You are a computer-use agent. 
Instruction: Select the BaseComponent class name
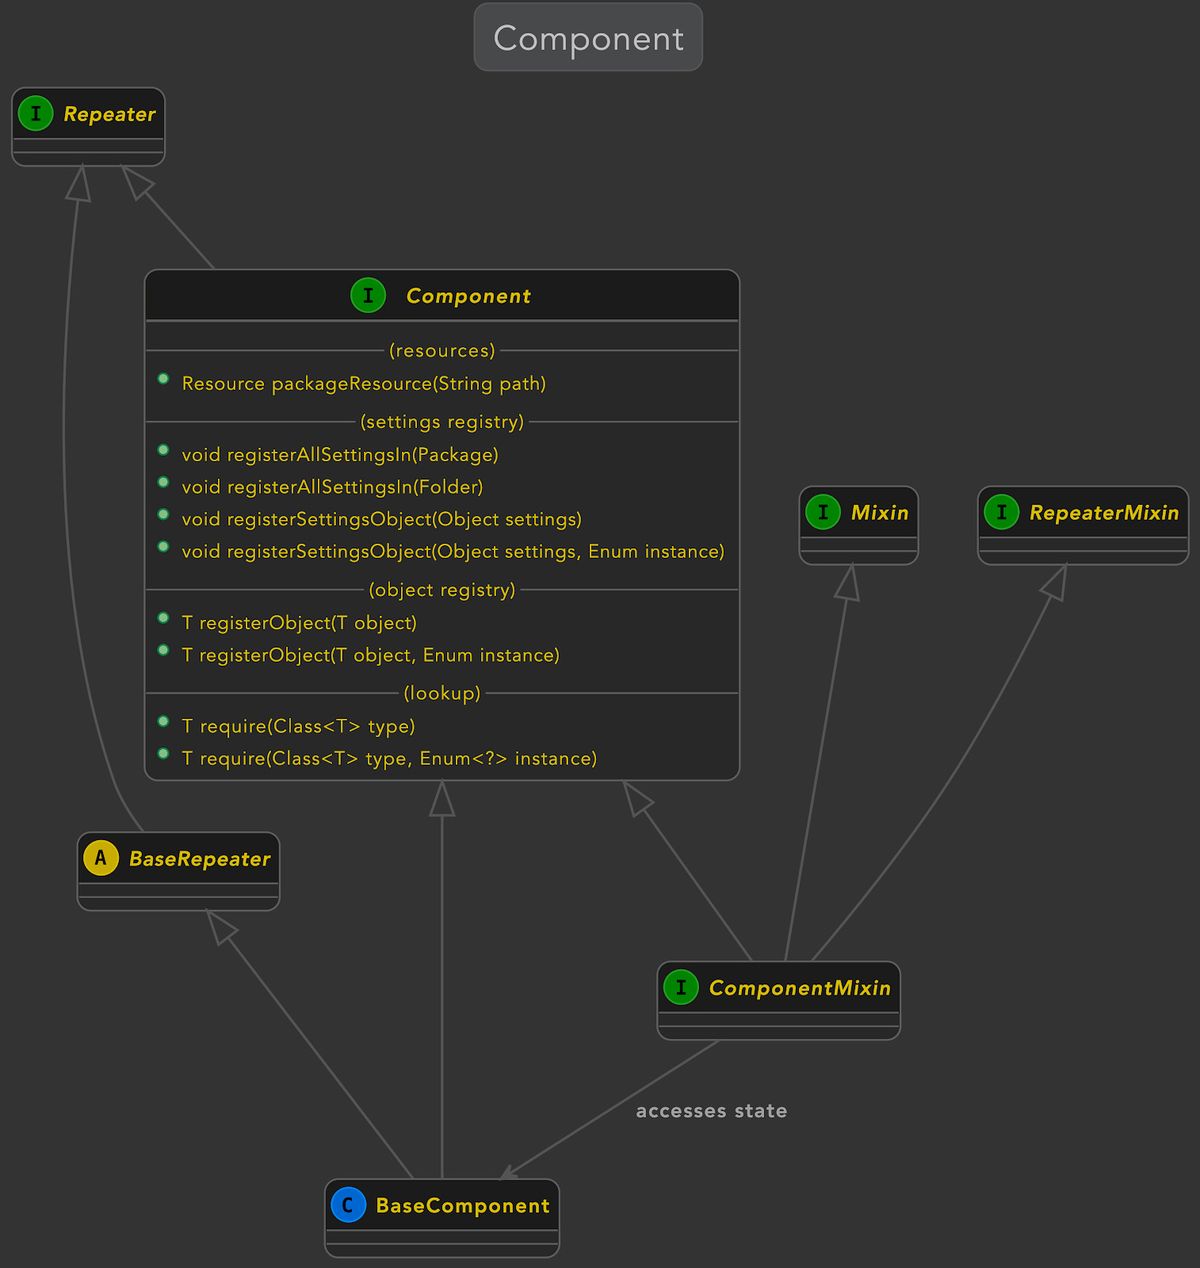[x=462, y=1206]
